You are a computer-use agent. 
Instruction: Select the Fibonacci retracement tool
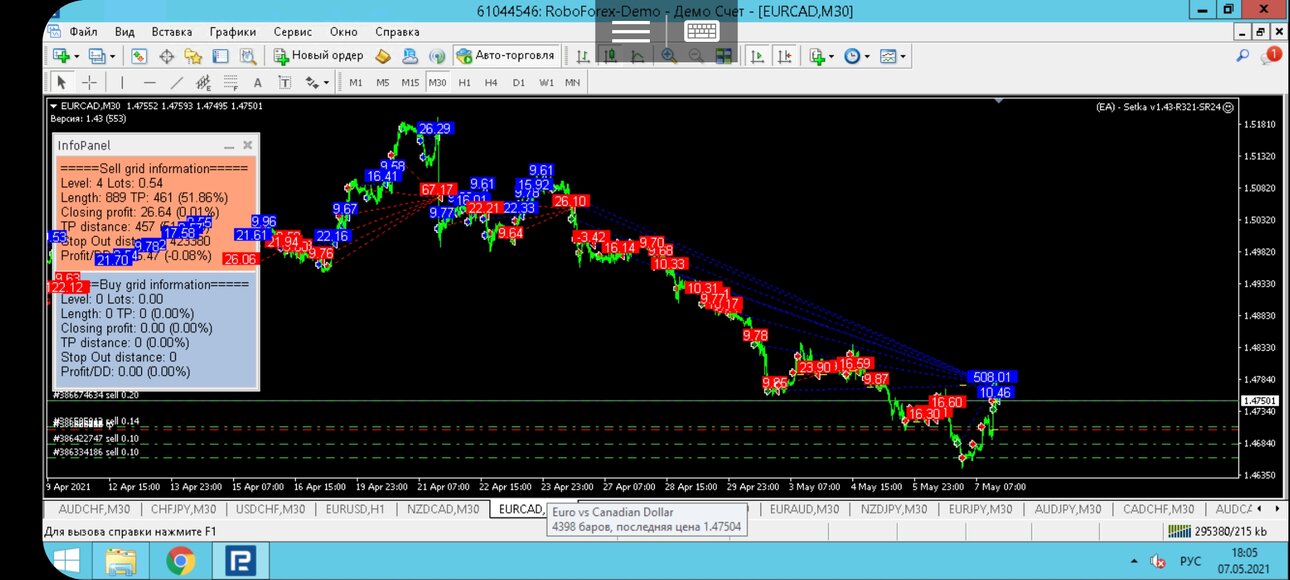tap(230, 82)
